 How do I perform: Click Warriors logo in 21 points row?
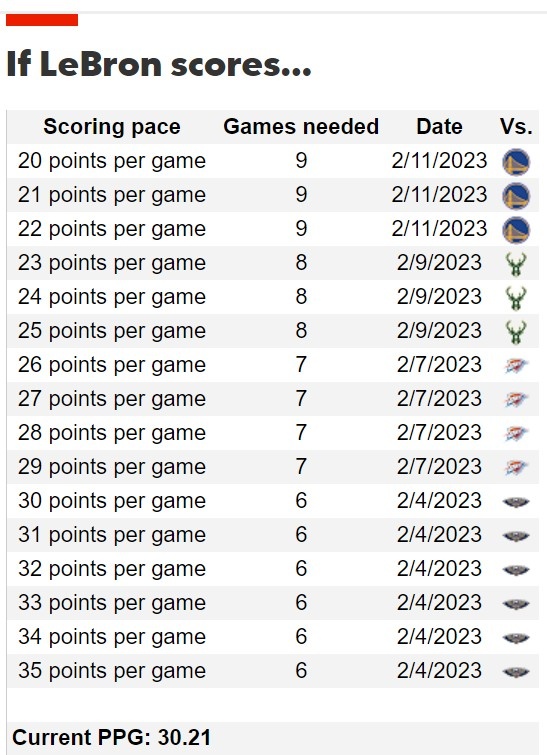tap(516, 196)
